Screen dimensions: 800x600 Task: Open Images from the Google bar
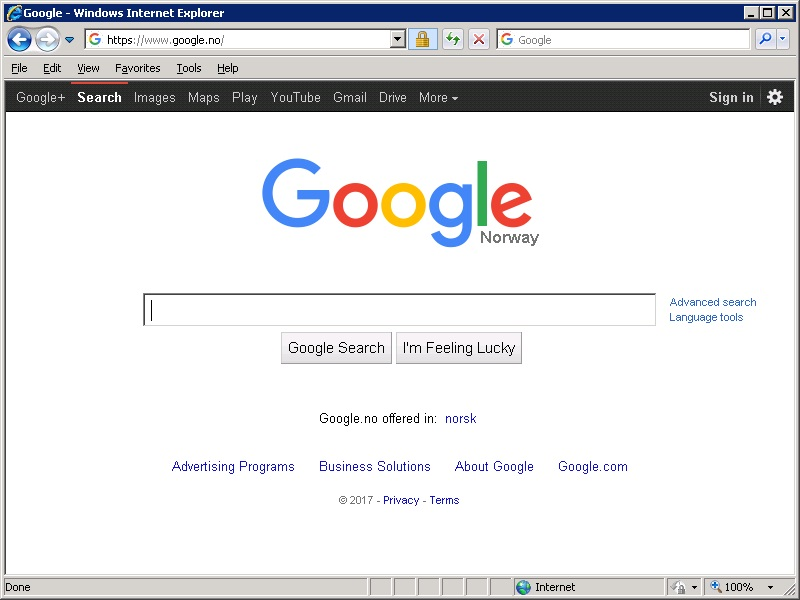155,97
